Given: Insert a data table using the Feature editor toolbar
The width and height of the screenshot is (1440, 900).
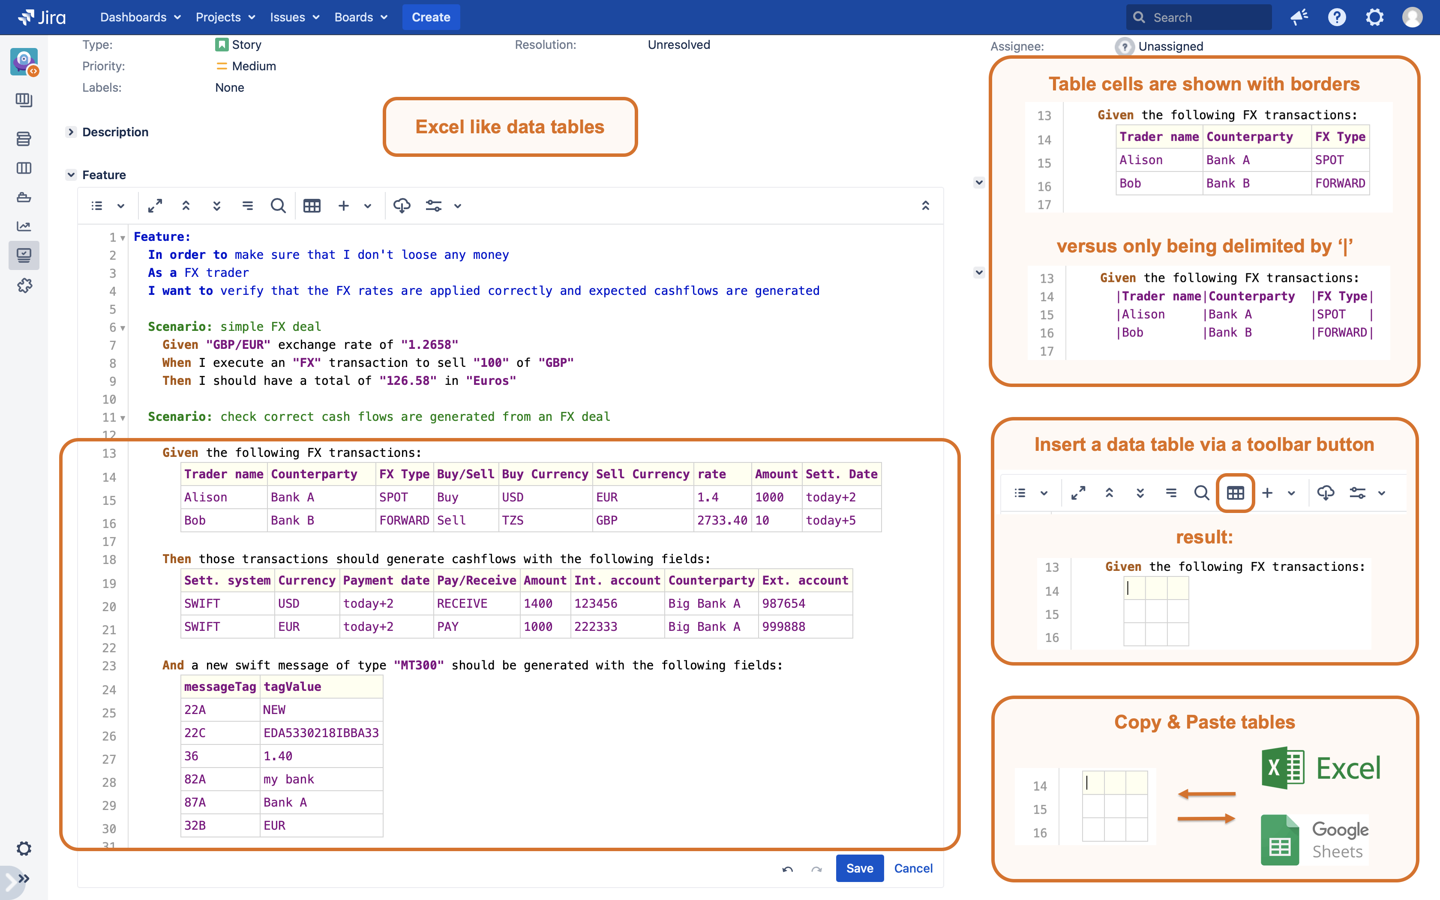Looking at the screenshot, I should click(312, 206).
